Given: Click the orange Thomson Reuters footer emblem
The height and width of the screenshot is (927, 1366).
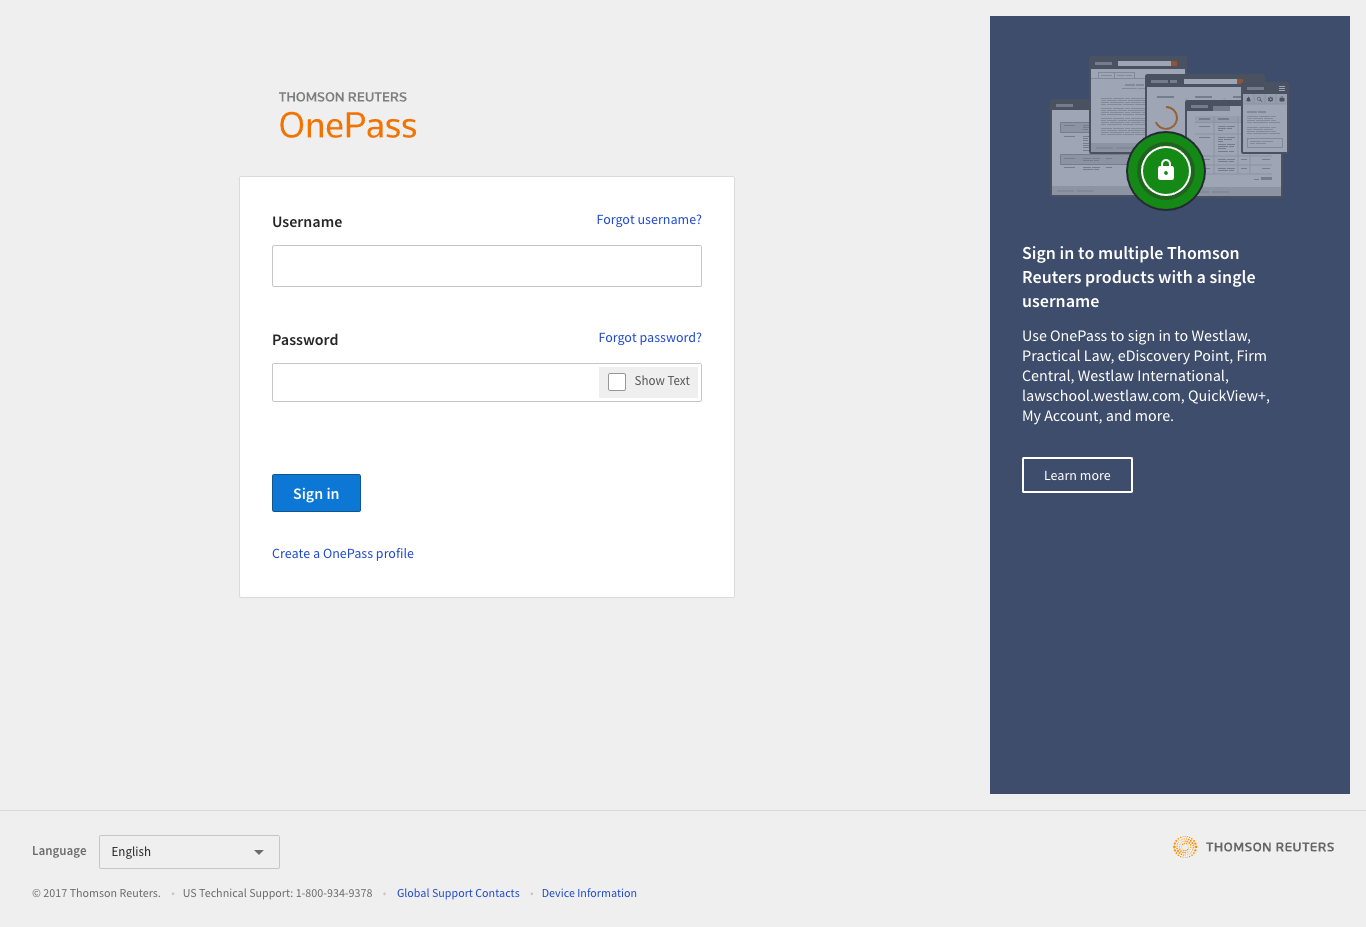Looking at the screenshot, I should click(1184, 847).
